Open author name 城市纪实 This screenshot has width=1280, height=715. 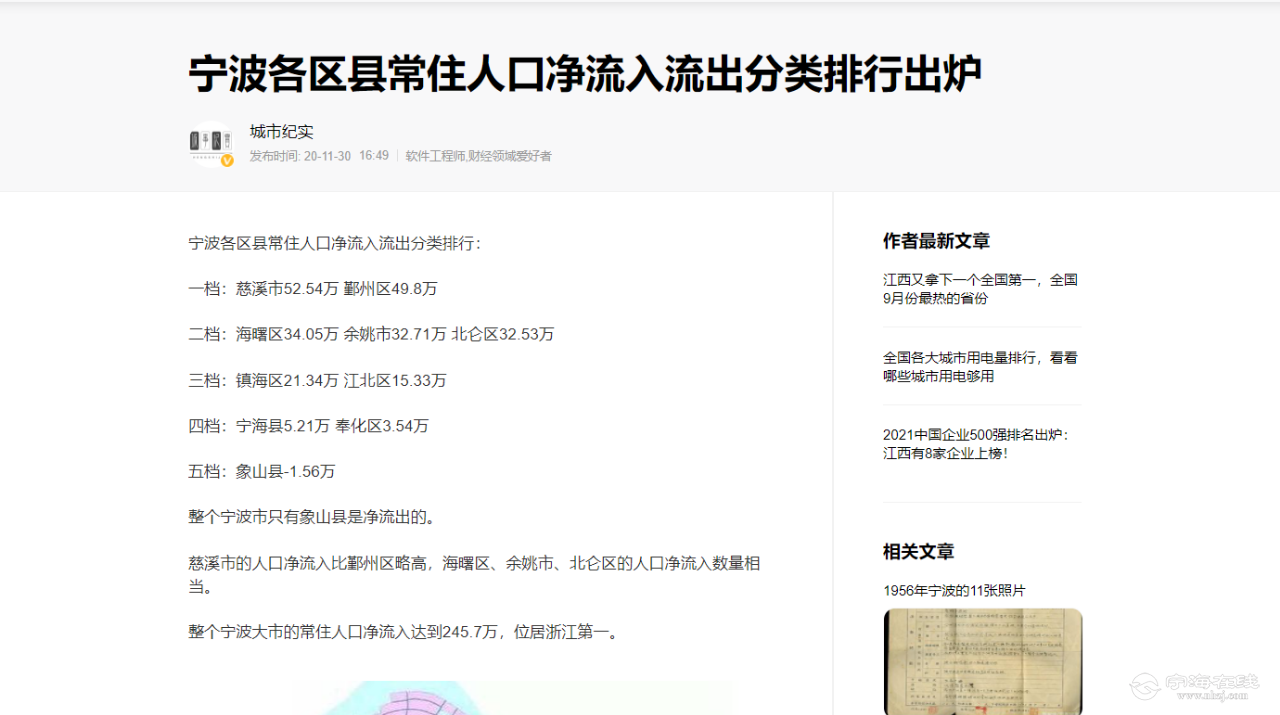(x=282, y=132)
